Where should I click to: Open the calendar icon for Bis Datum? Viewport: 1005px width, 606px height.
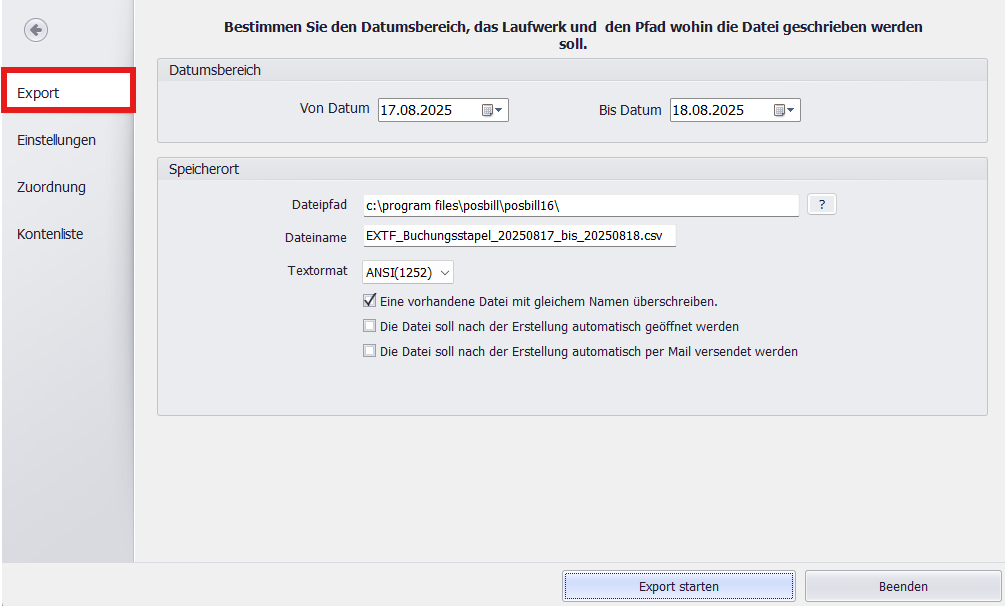click(779, 110)
